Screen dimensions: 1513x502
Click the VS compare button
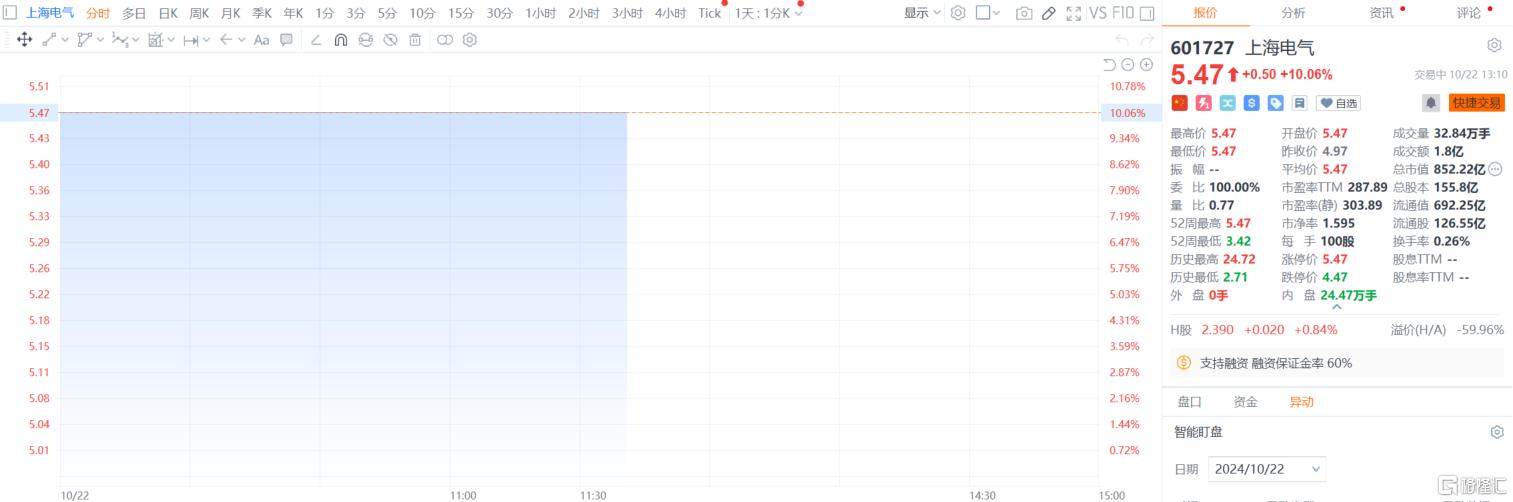point(1098,13)
